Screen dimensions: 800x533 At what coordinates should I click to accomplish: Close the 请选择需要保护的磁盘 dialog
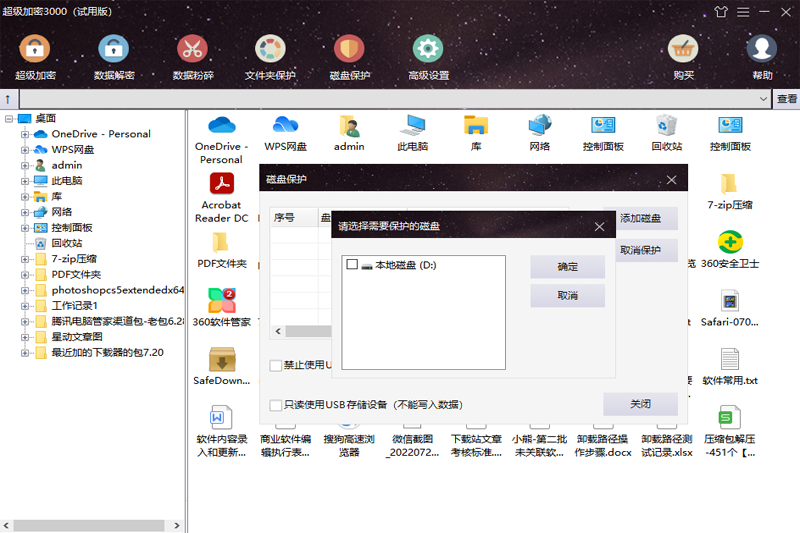tap(599, 226)
